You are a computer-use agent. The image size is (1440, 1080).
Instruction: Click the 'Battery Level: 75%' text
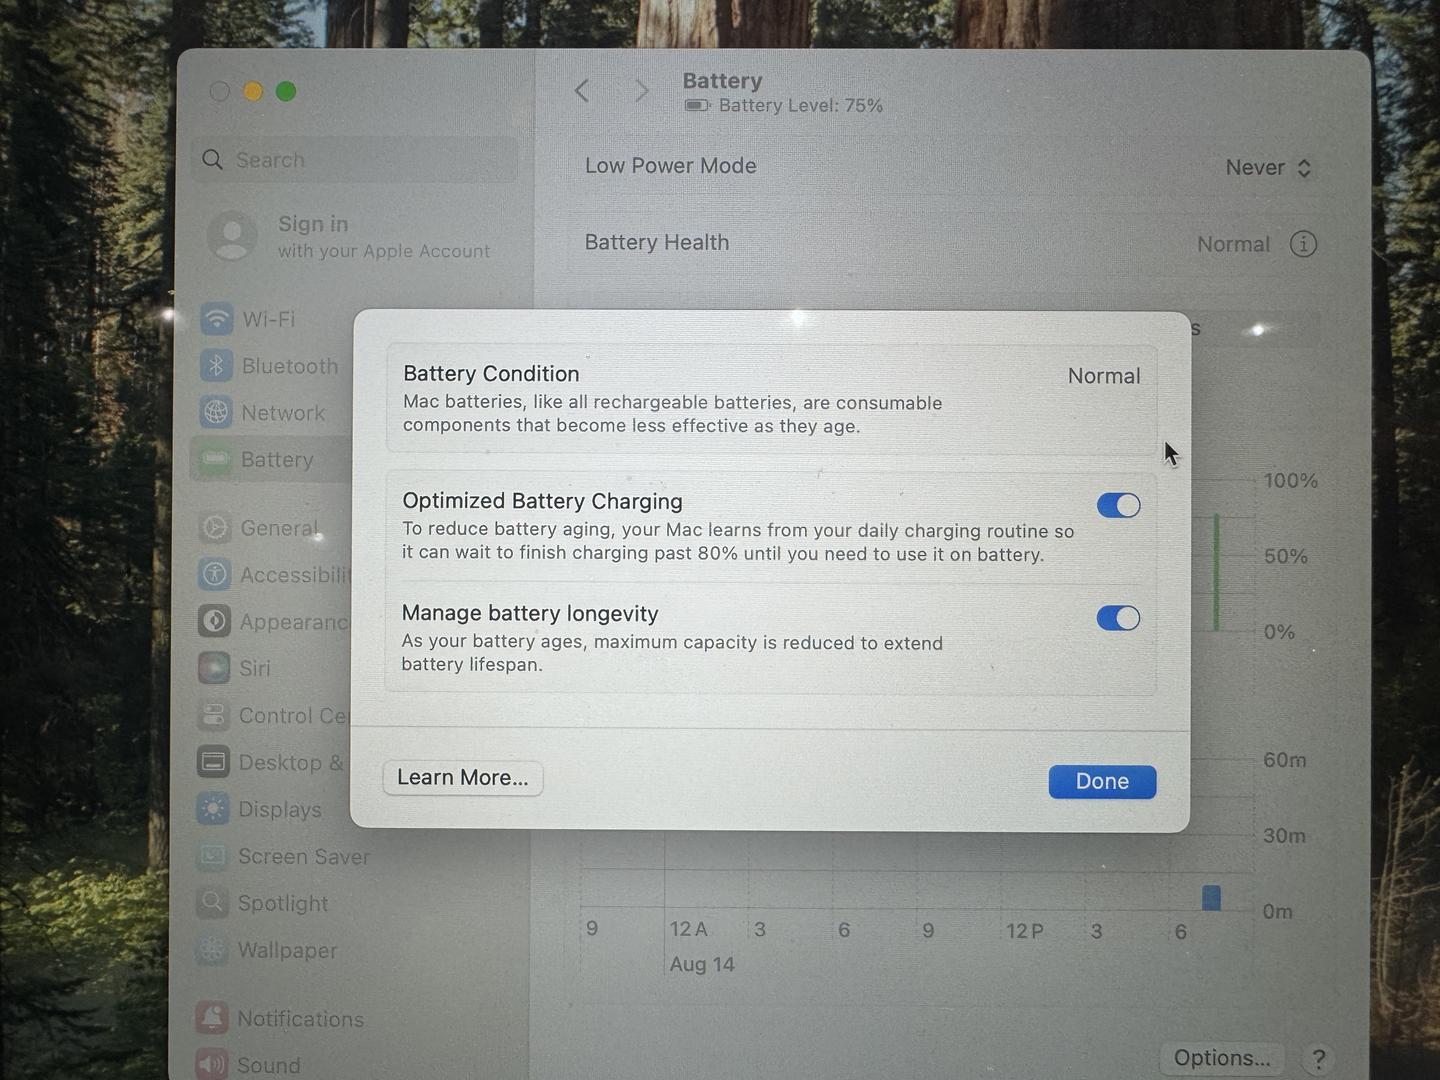800,106
